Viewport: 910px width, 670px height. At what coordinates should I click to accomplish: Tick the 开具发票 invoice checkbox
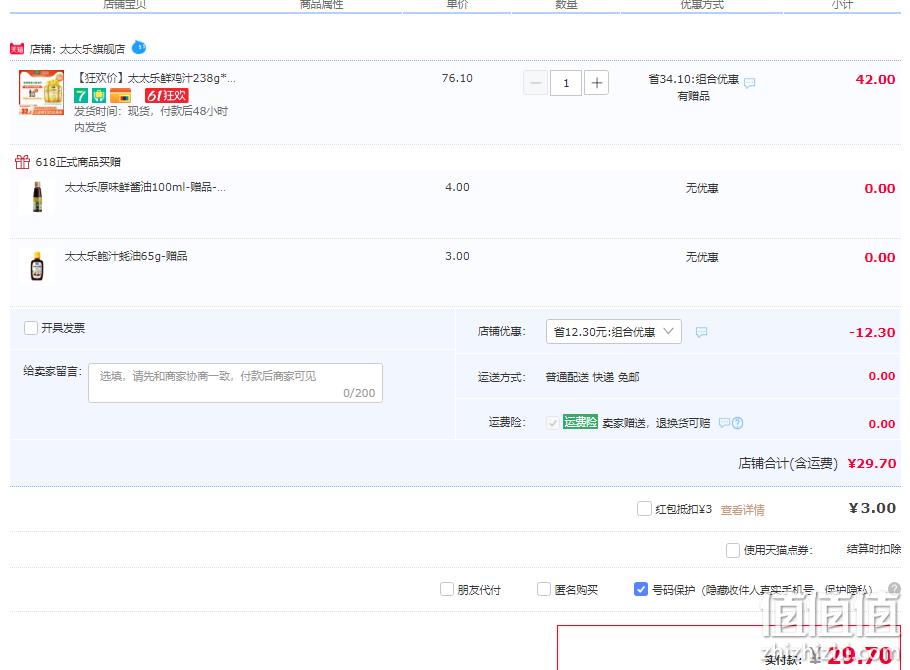pos(31,328)
